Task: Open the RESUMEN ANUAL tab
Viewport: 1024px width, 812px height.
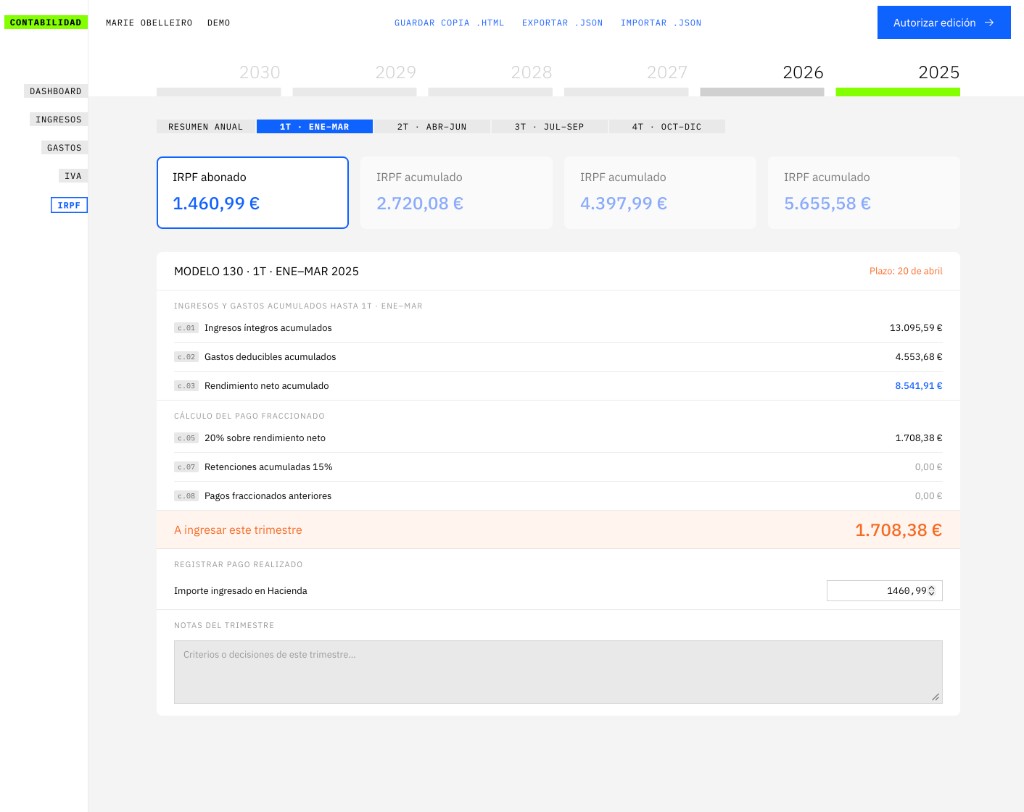Action: 206,127
